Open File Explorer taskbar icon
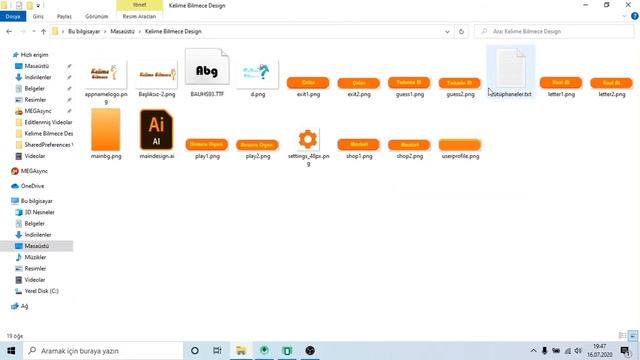640x360 pixels. pos(241,351)
